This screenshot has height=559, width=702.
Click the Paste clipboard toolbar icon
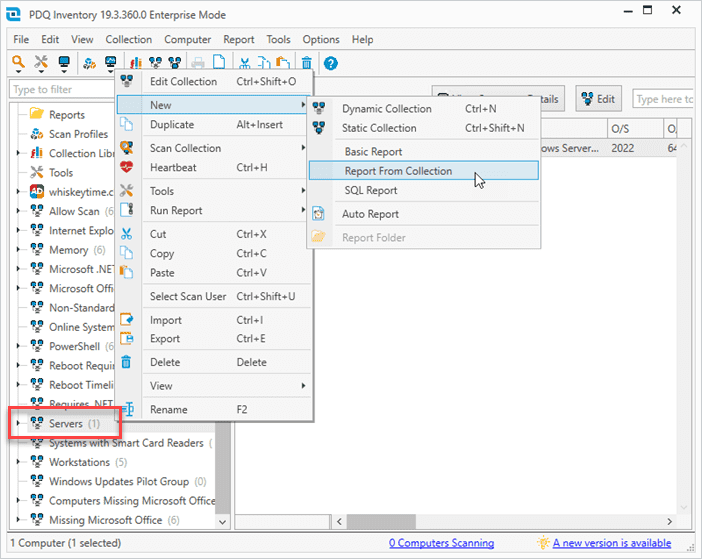(x=283, y=63)
